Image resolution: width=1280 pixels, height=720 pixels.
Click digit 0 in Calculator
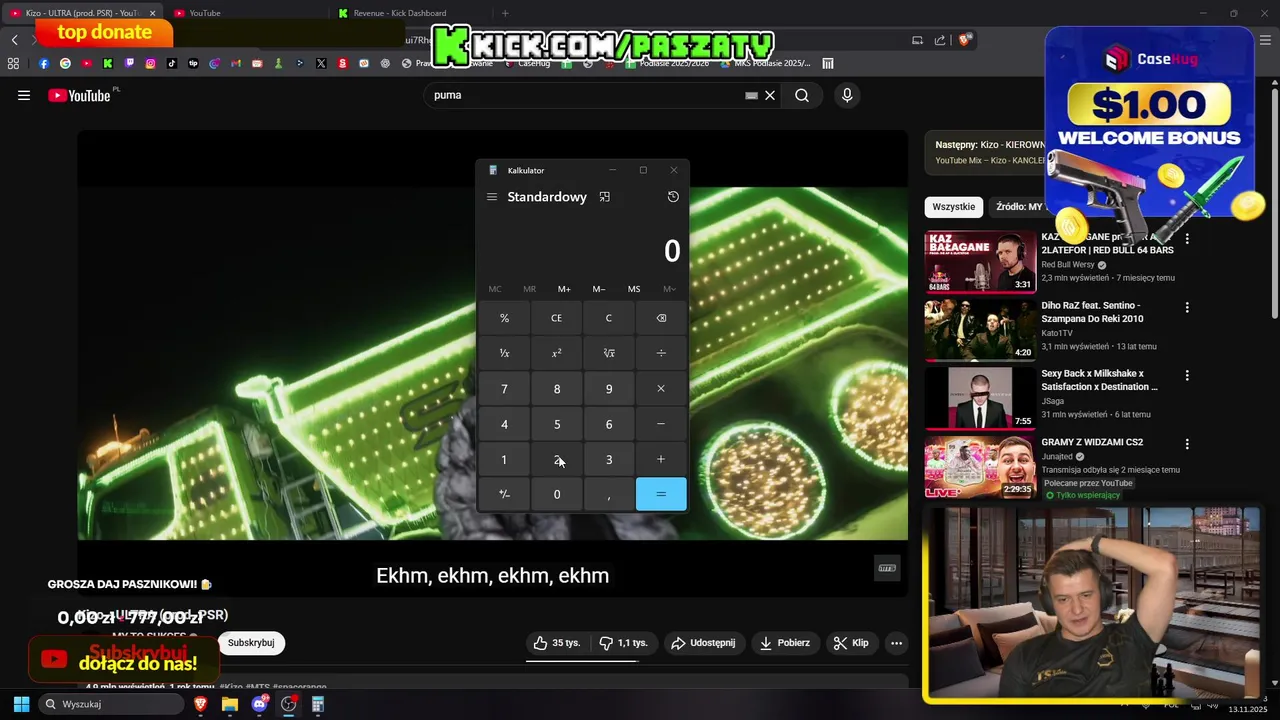[557, 494]
